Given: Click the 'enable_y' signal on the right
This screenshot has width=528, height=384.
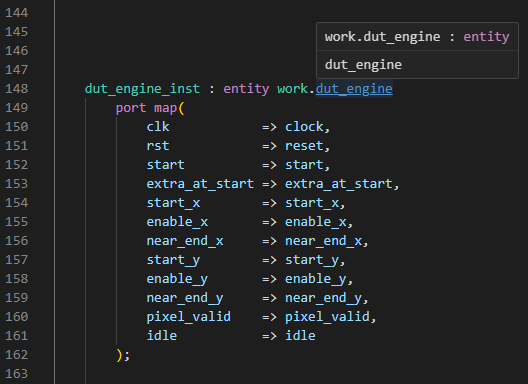Looking at the screenshot, I should 316,279.
